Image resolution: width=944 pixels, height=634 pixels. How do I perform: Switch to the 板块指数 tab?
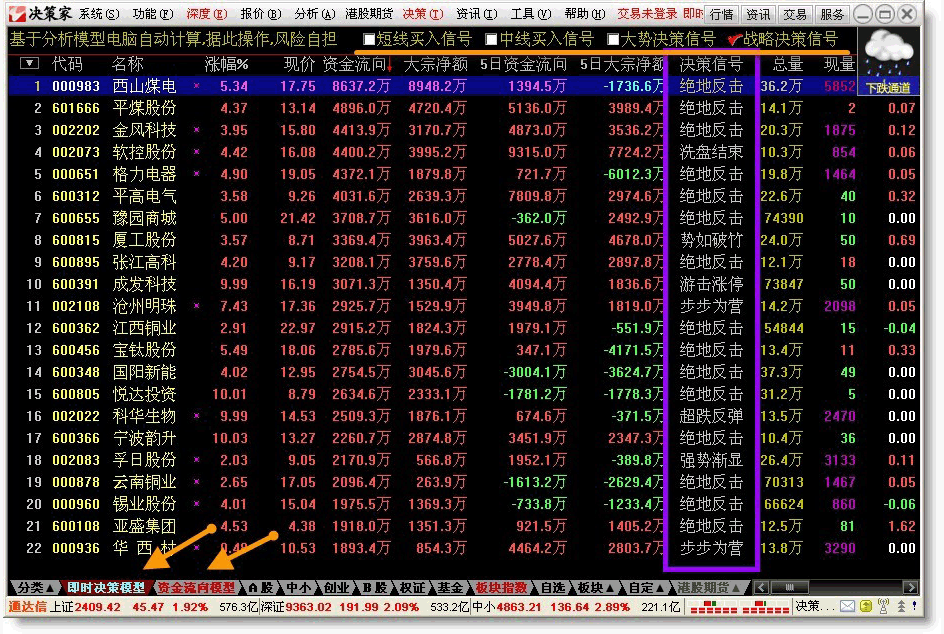coord(501,588)
